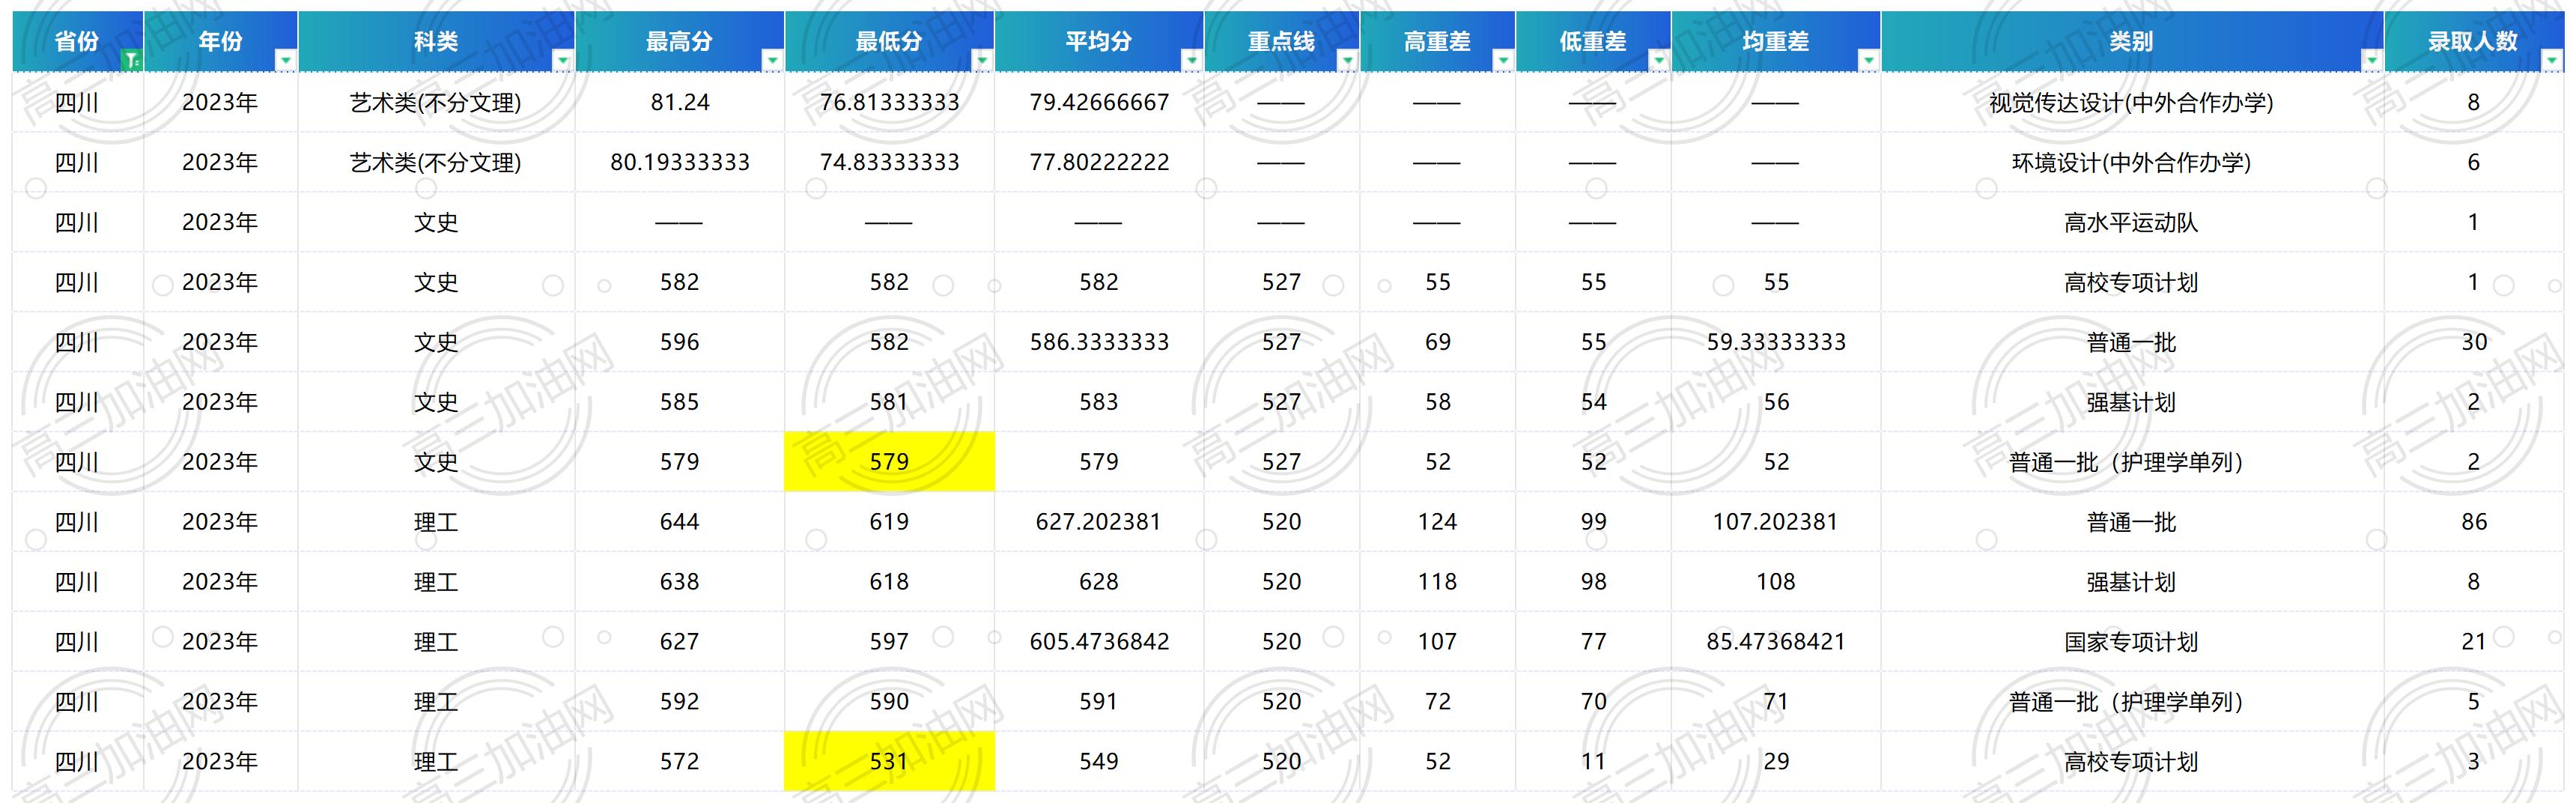
Task: Click the 581 lowest score cell
Action: click(889, 402)
